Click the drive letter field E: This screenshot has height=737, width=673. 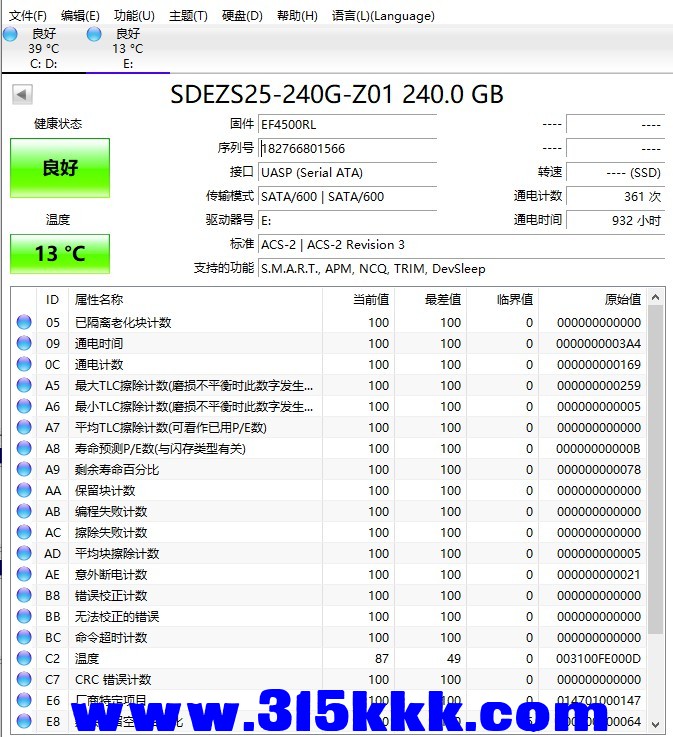(x=347, y=220)
